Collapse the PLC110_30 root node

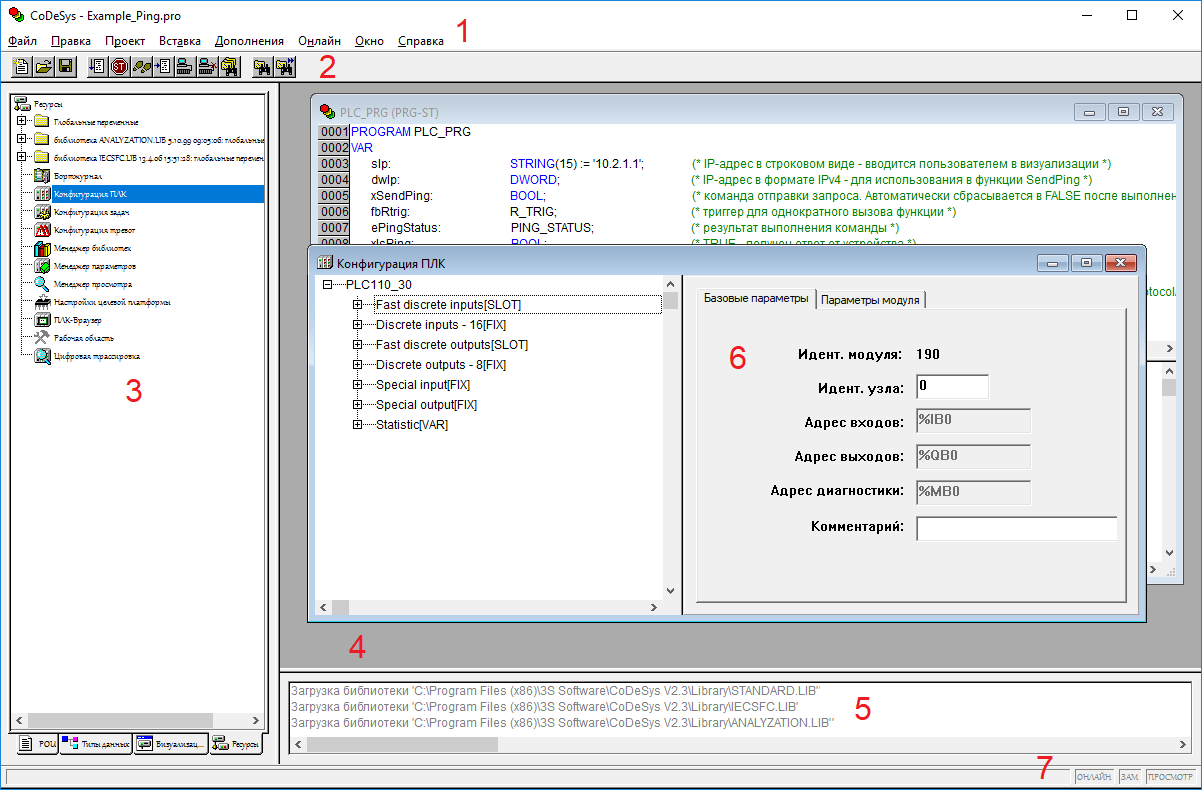[x=328, y=285]
